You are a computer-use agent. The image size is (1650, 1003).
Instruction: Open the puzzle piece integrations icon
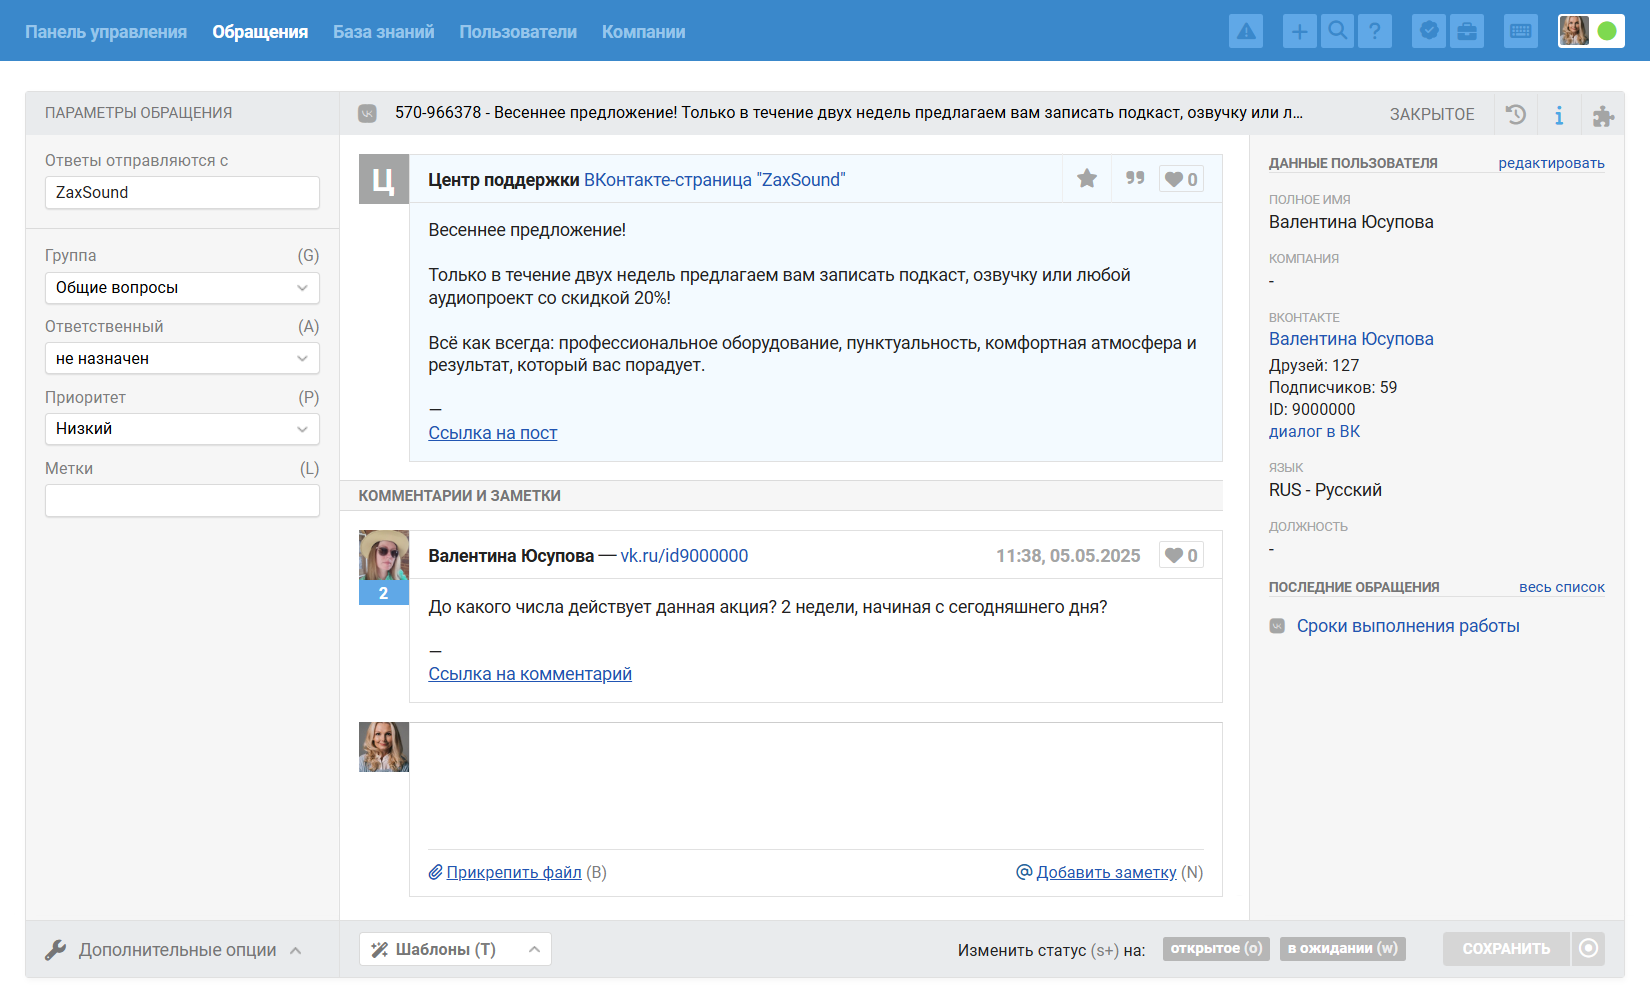pos(1603,116)
